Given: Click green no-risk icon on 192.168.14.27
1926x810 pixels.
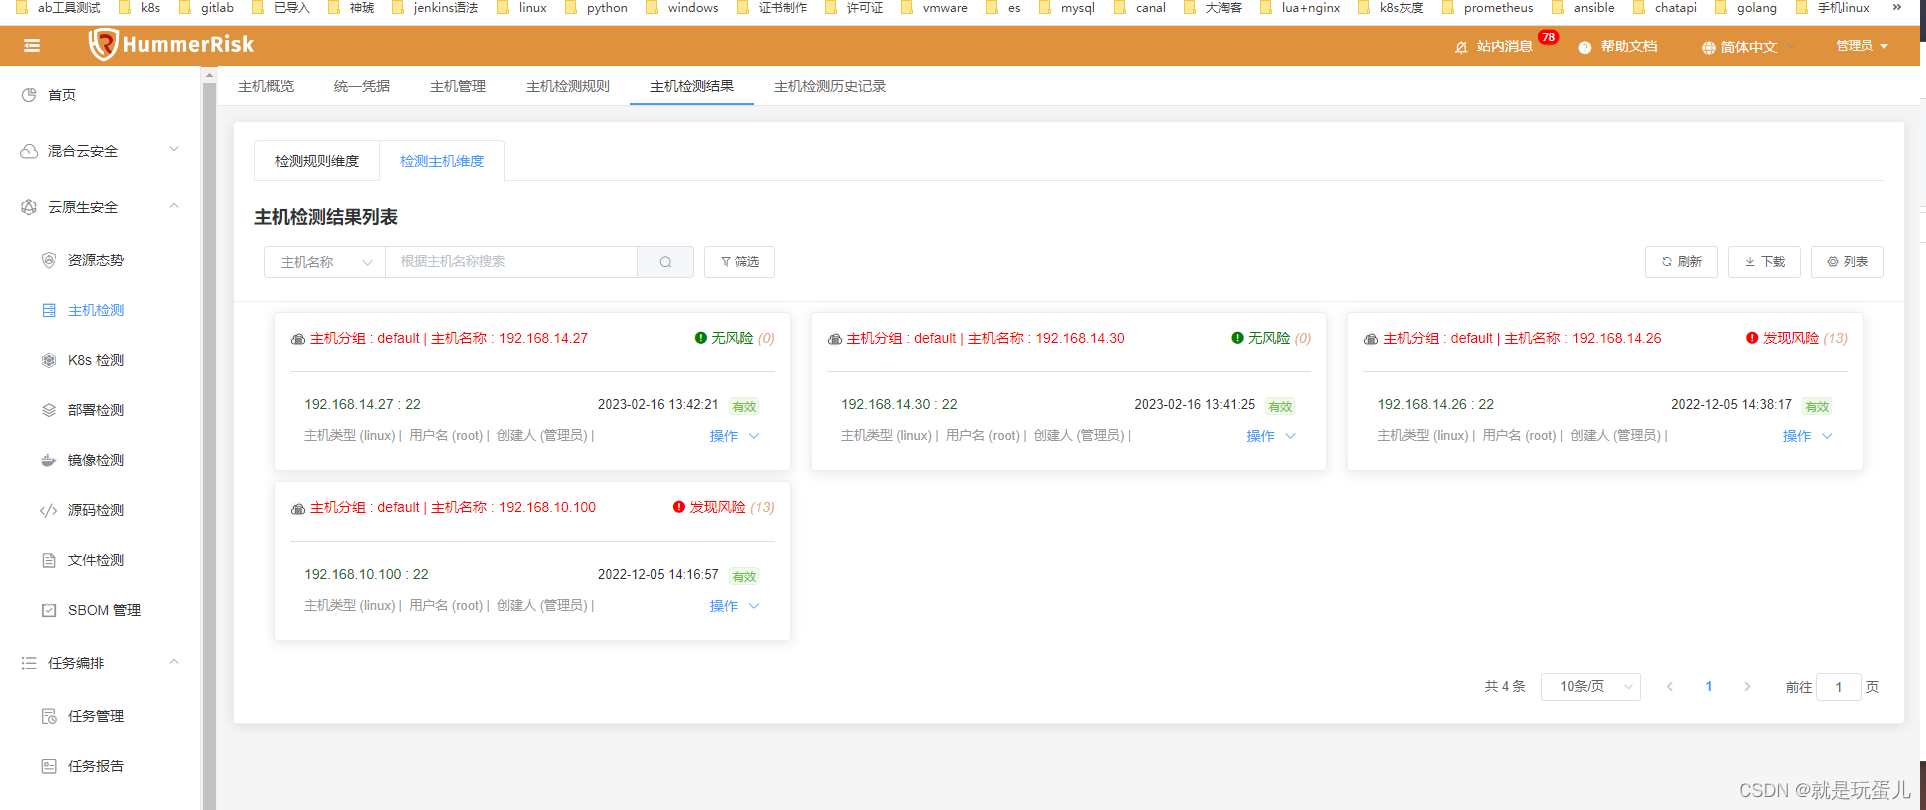Looking at the screenshot, I should [701, 338].
